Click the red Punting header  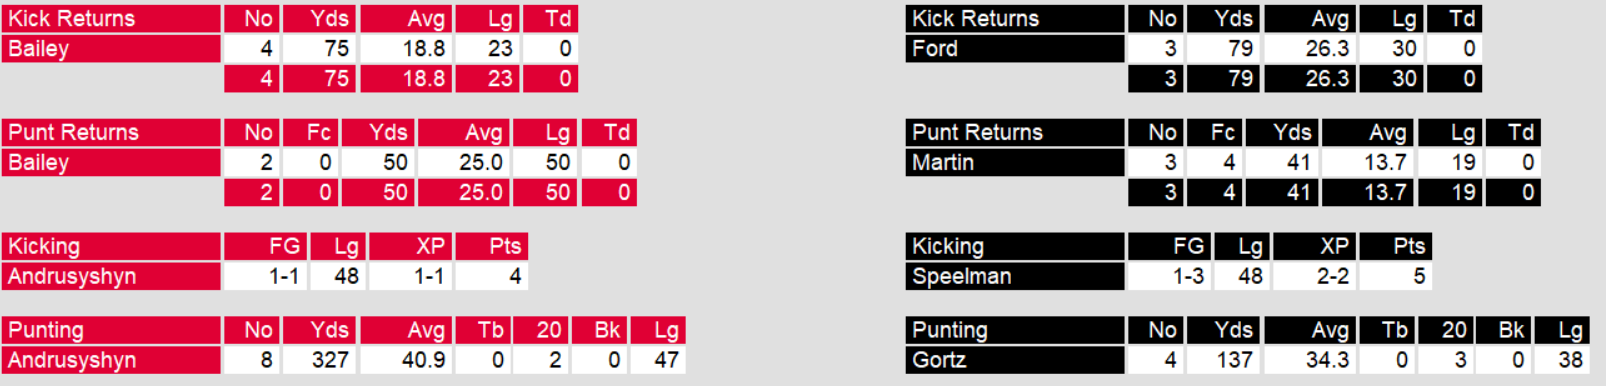pos(111,331)
